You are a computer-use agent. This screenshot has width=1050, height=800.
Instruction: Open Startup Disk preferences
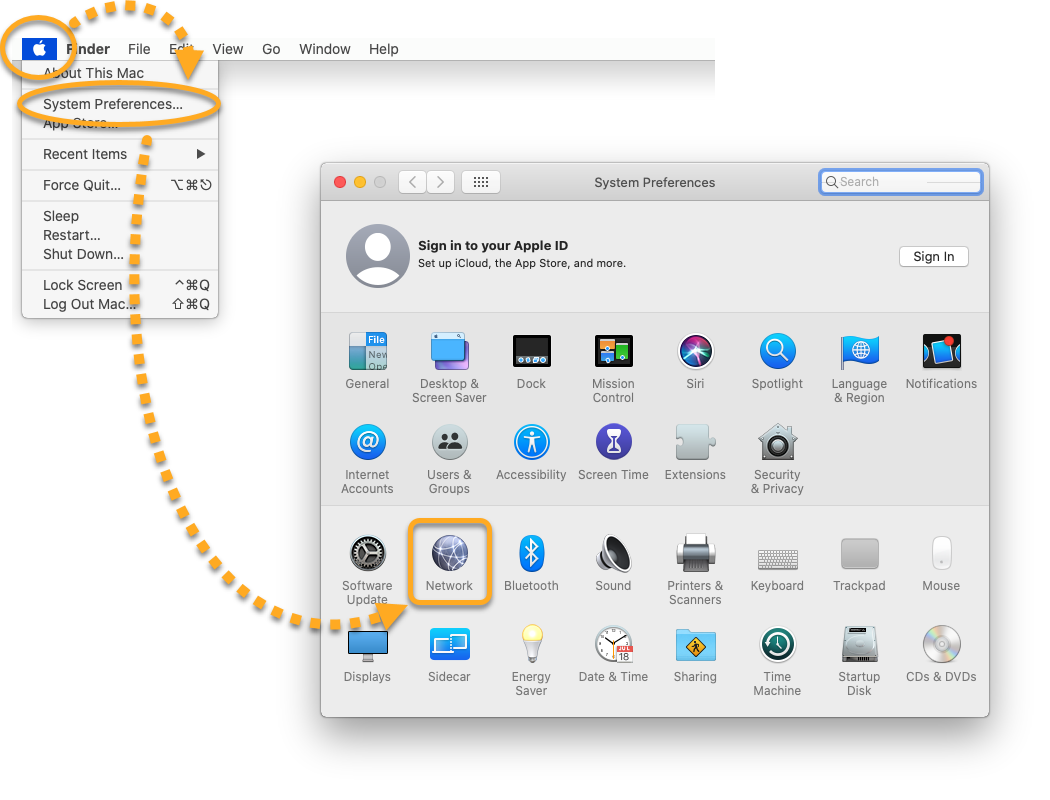(x=859, y=661)
